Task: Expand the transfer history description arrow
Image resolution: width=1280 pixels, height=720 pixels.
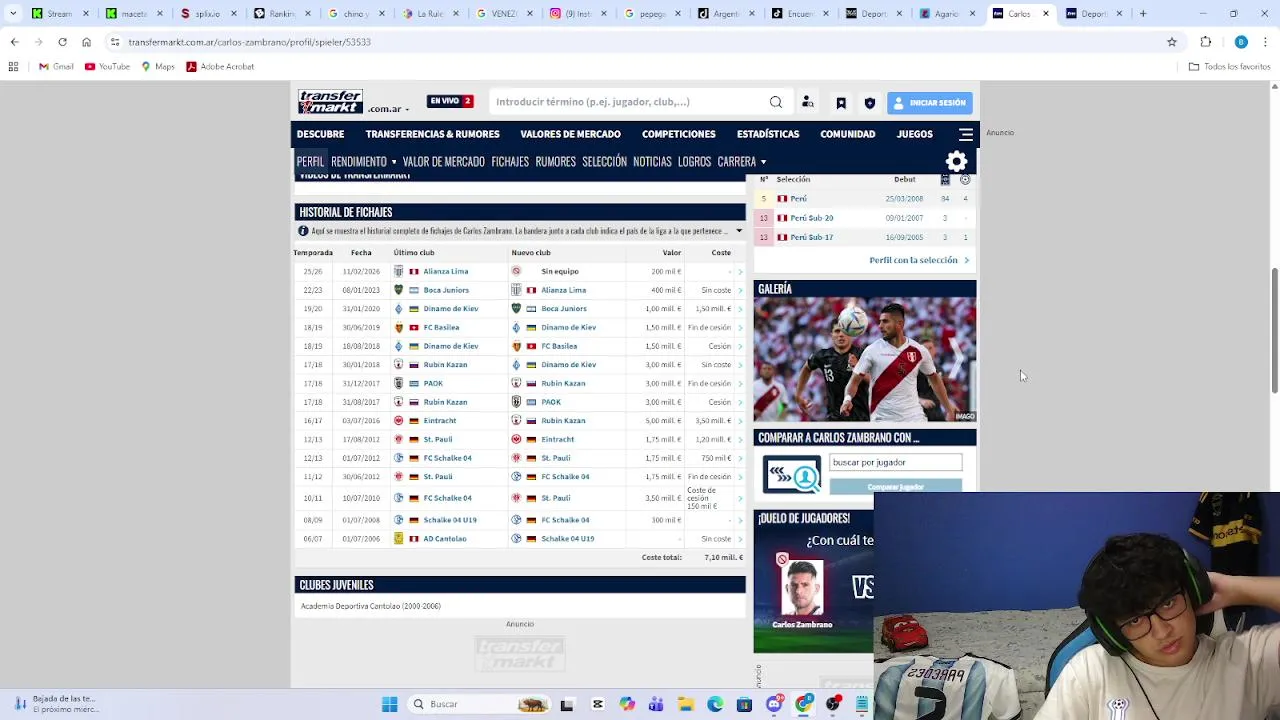Action: pyautogui.click(x=739, y=231)
